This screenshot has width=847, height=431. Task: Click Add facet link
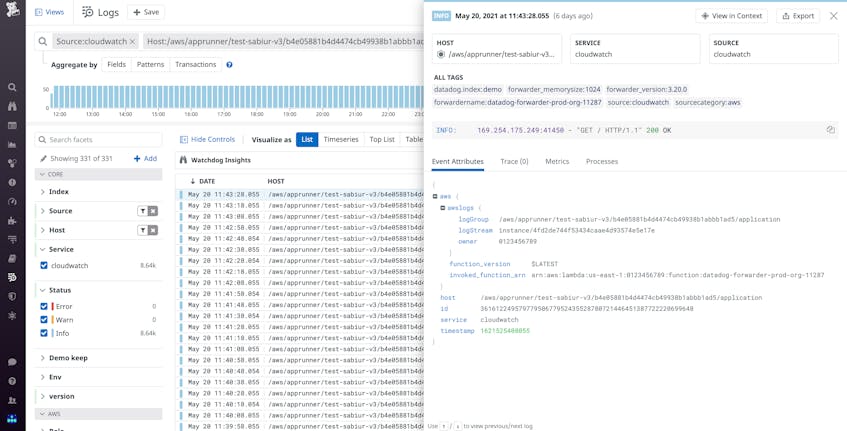145,159
